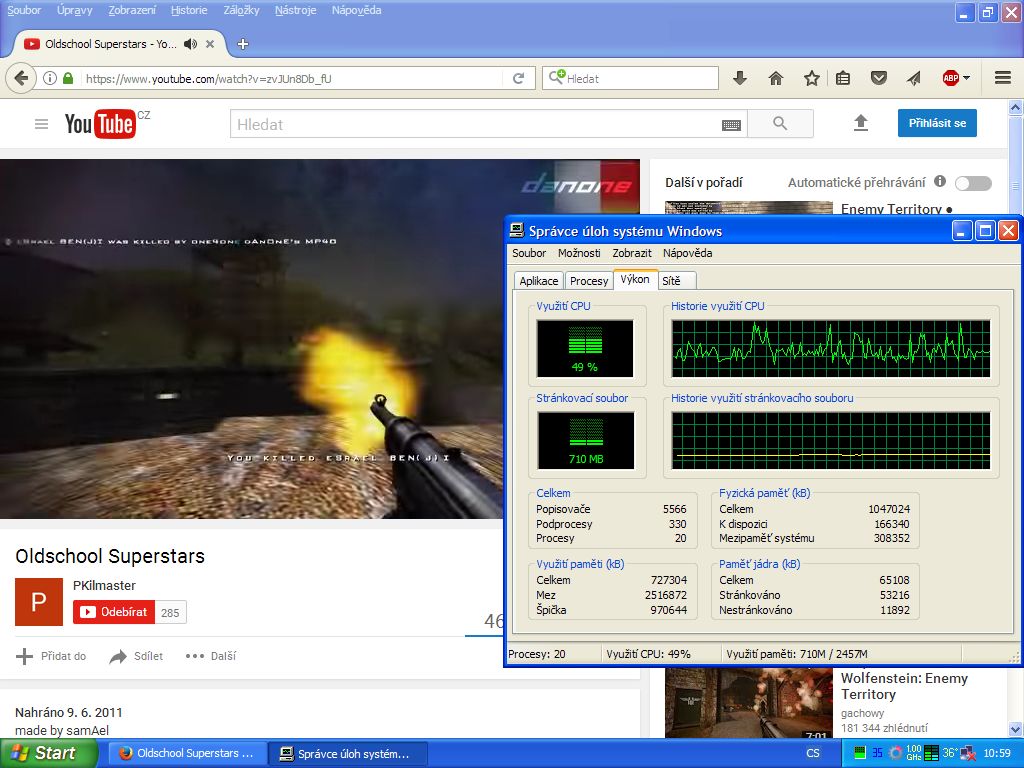Open the YouTube guide menu icon

(x=41, y=124)
